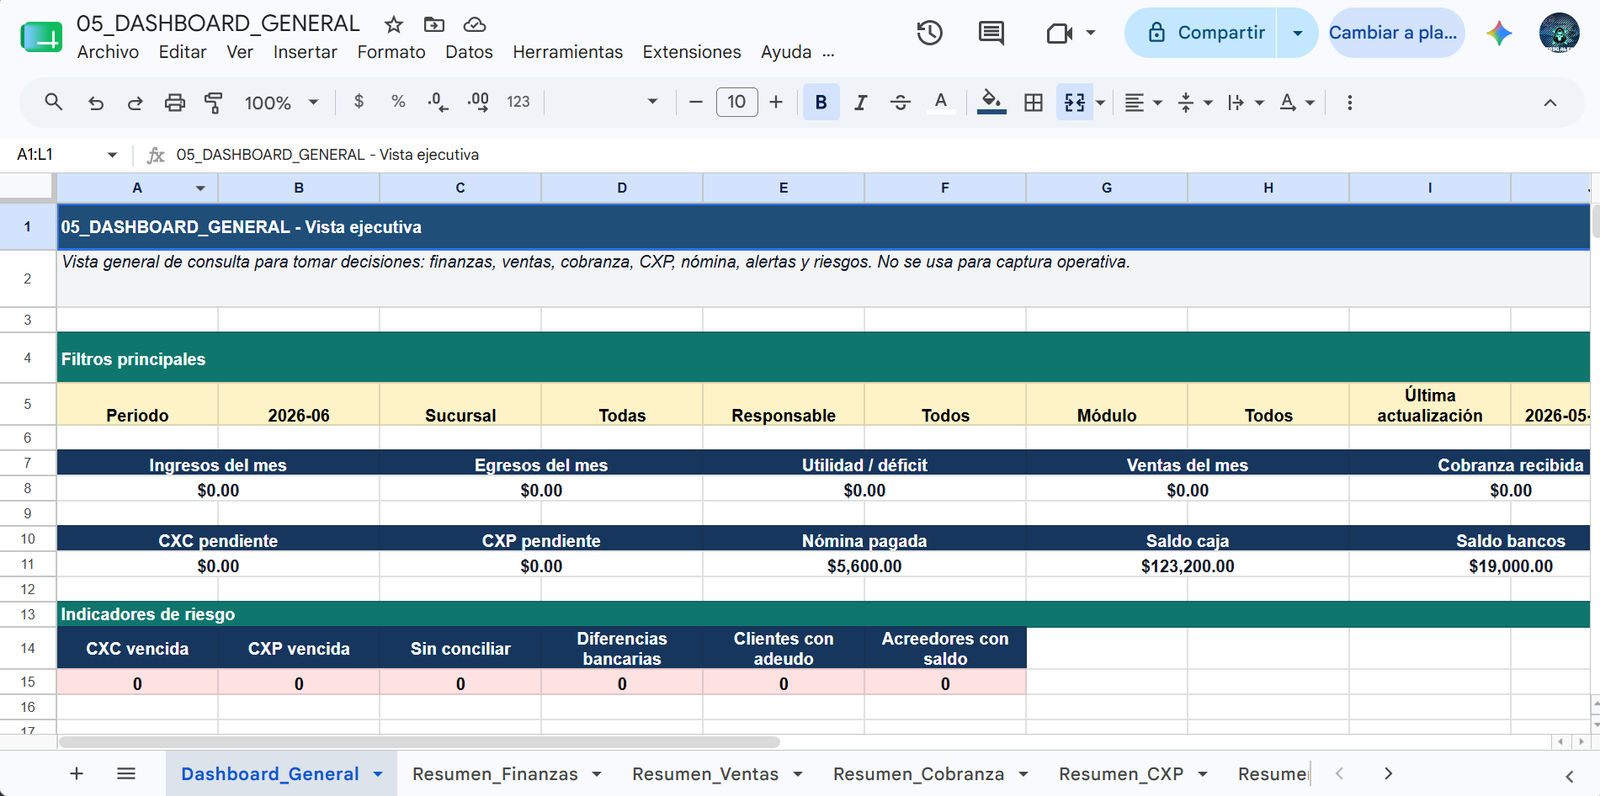Viewport: 1600px width, 796px height.
Task: Click the merge cells icon
Action: click(x=1075, y=102)
